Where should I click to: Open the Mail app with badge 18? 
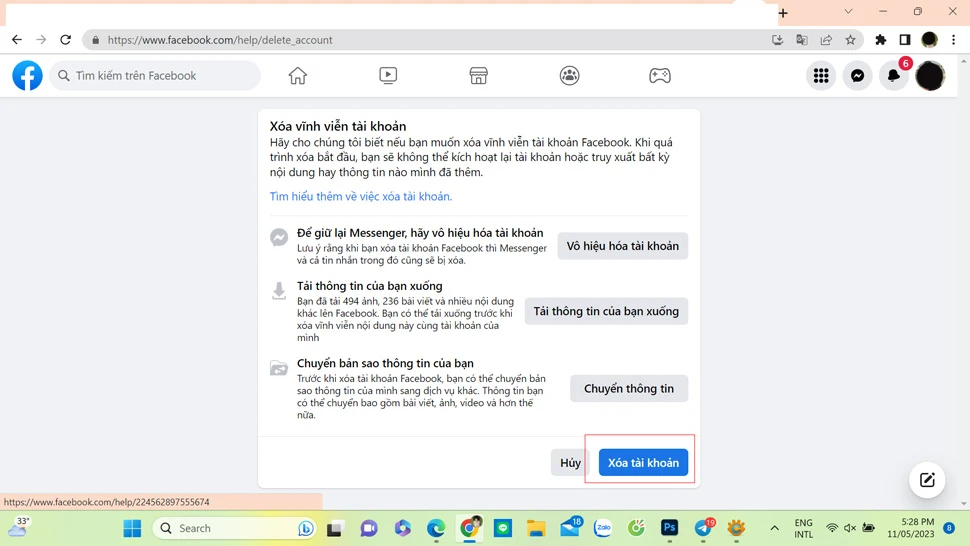tap(570, 527)
